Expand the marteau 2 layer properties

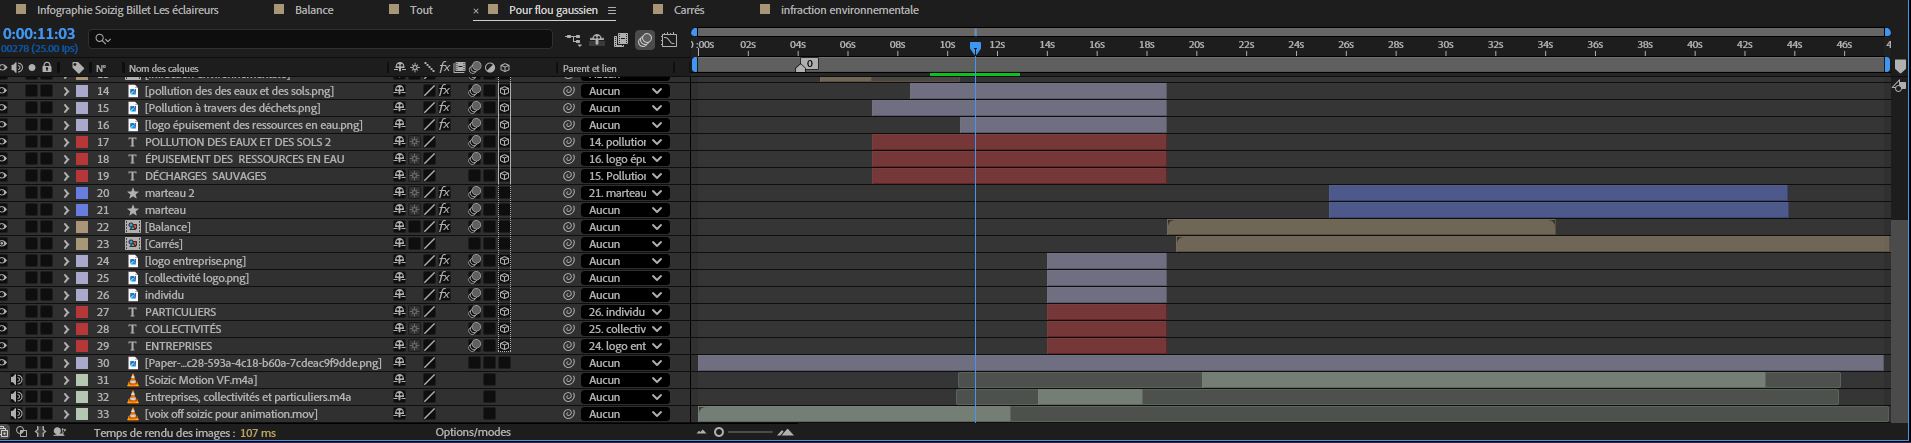(66, 193)
